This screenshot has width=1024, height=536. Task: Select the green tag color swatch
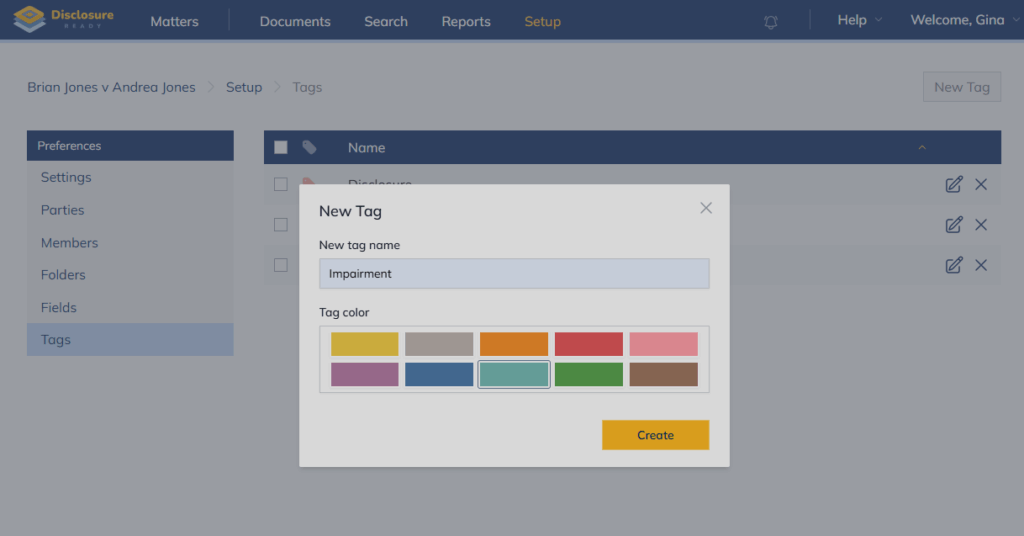[x=589, y=374]
